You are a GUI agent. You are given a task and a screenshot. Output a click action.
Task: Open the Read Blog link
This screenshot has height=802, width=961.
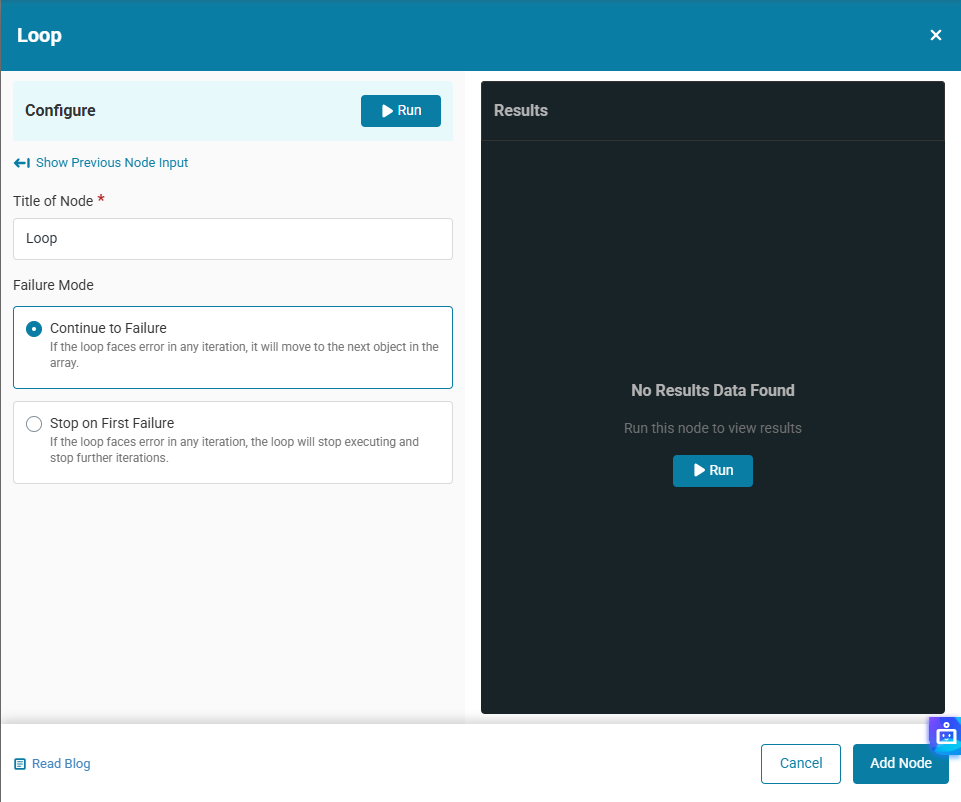(61, 764)
